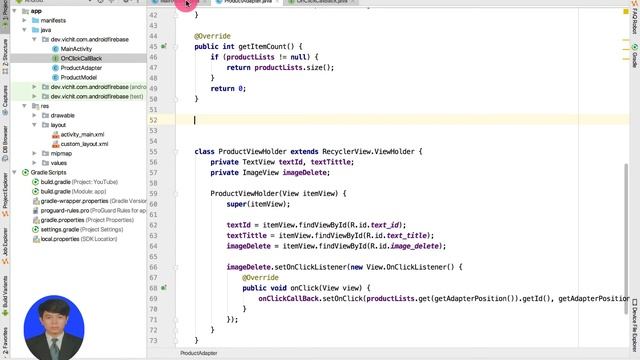Image resolution: width=640 pixels, height=360 pixels.
Task: Open the Job Explorer side tab
Action: pos(5,245)
